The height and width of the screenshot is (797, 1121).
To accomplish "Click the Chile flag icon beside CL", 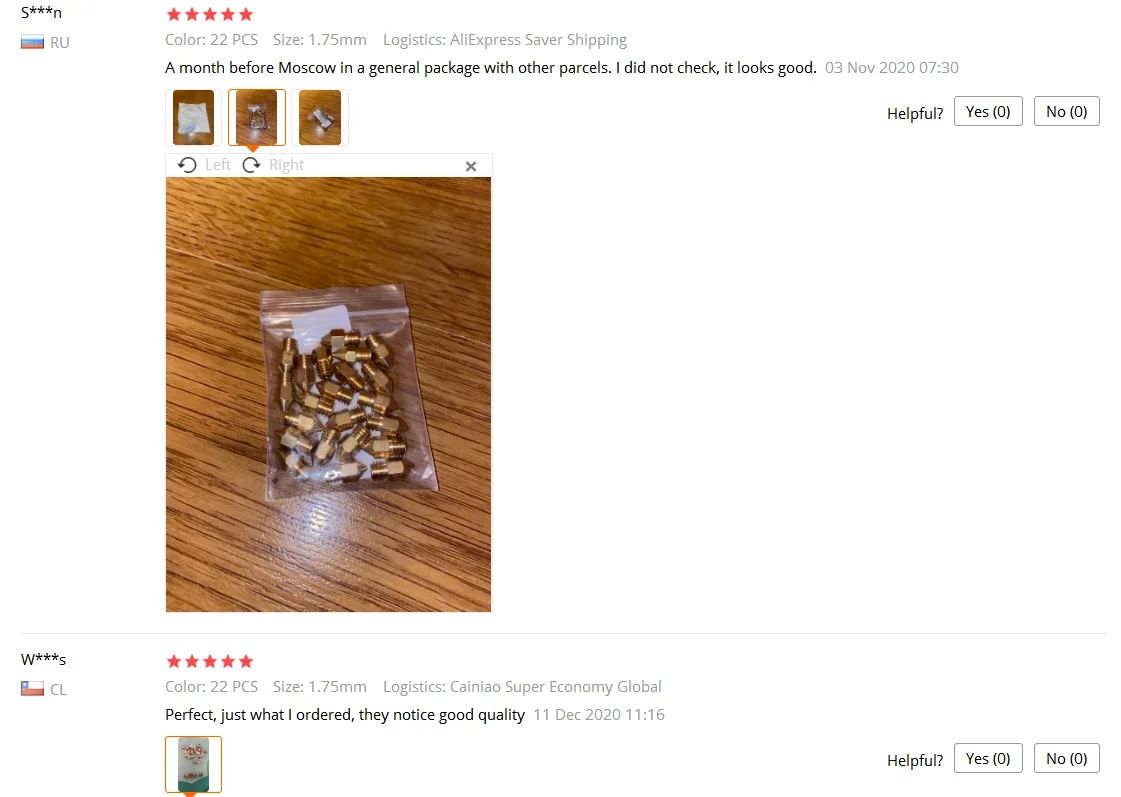I will [32, 689].
